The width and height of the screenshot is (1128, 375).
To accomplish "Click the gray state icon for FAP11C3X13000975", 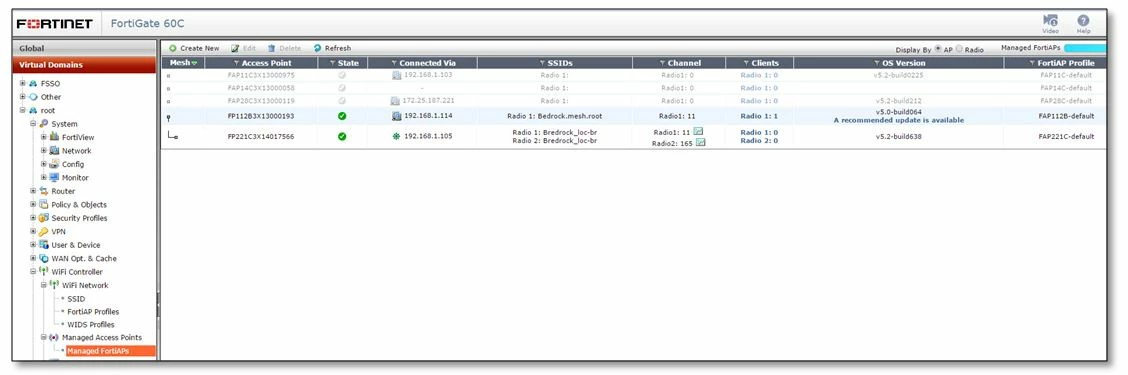I will 342,75.
